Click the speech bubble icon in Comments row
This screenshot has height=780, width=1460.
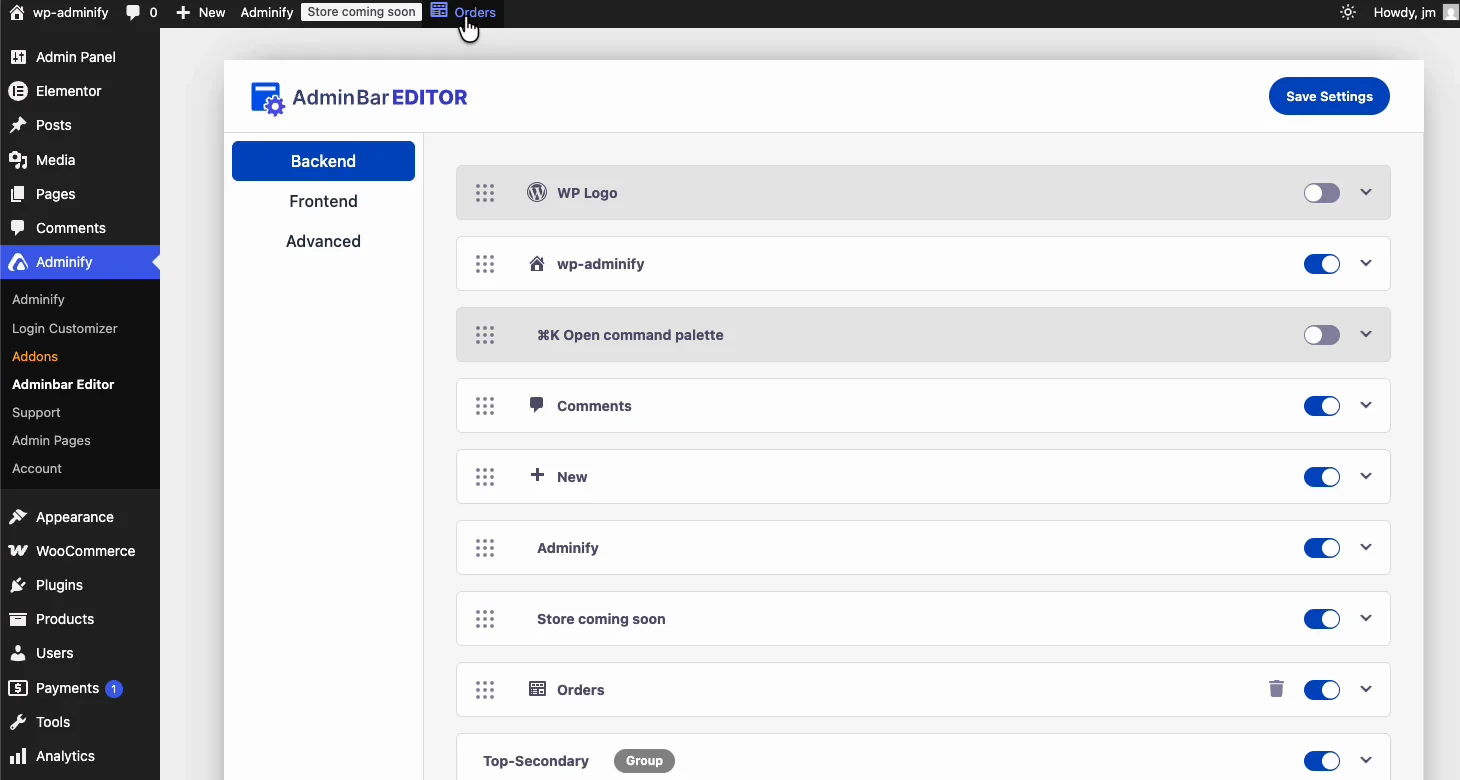[x=537, y=405]
